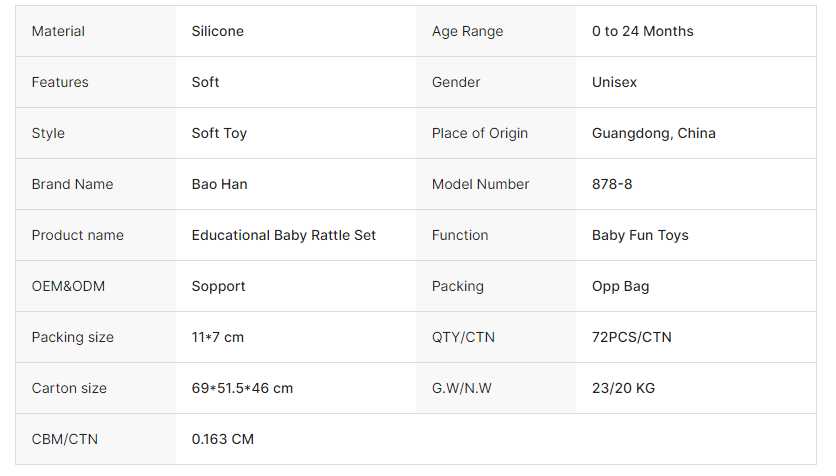Click the 23/20 KG weight value

(623, 388)
